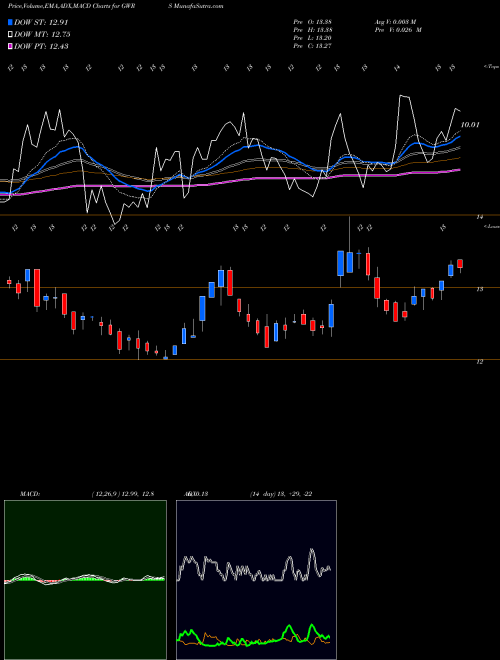Click the price axis label 12
500x660 pixels.
[480, 362]
